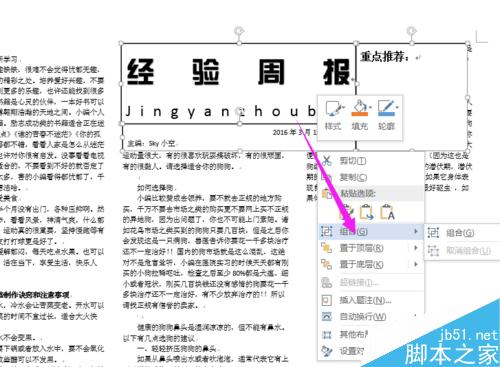The width and height of the screenshot is (500, 367).
Task: Click the 填充 (Fill) paint bucket icon
Action: (x=359, y=107)
